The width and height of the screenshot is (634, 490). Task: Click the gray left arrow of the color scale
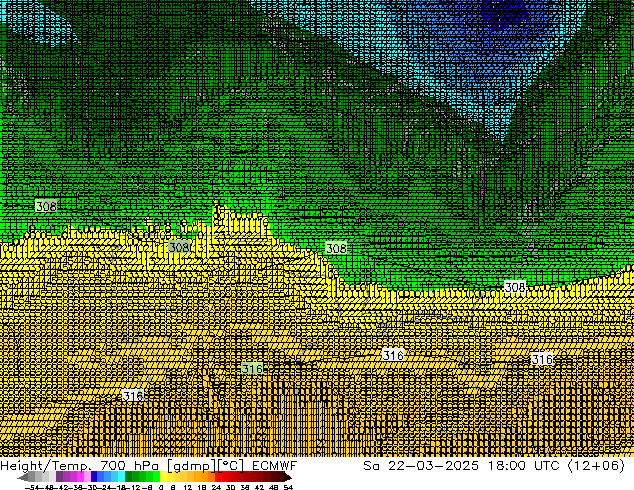click(23, 477)
